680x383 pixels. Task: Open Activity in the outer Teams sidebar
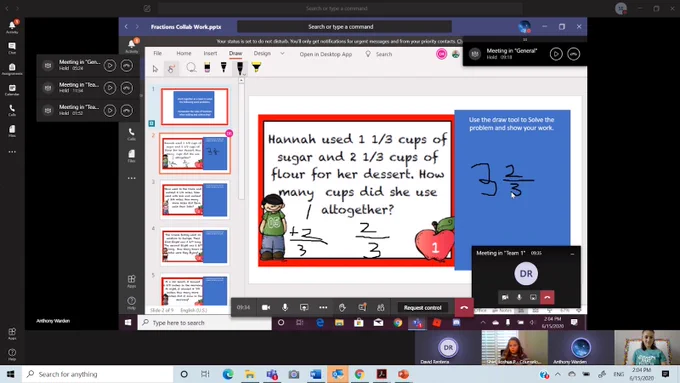pos(12,27)
